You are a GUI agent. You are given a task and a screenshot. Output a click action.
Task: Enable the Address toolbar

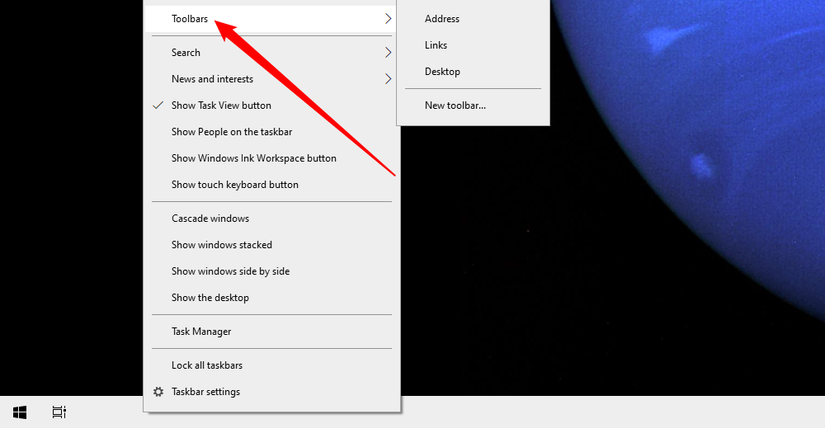point(473,19)
